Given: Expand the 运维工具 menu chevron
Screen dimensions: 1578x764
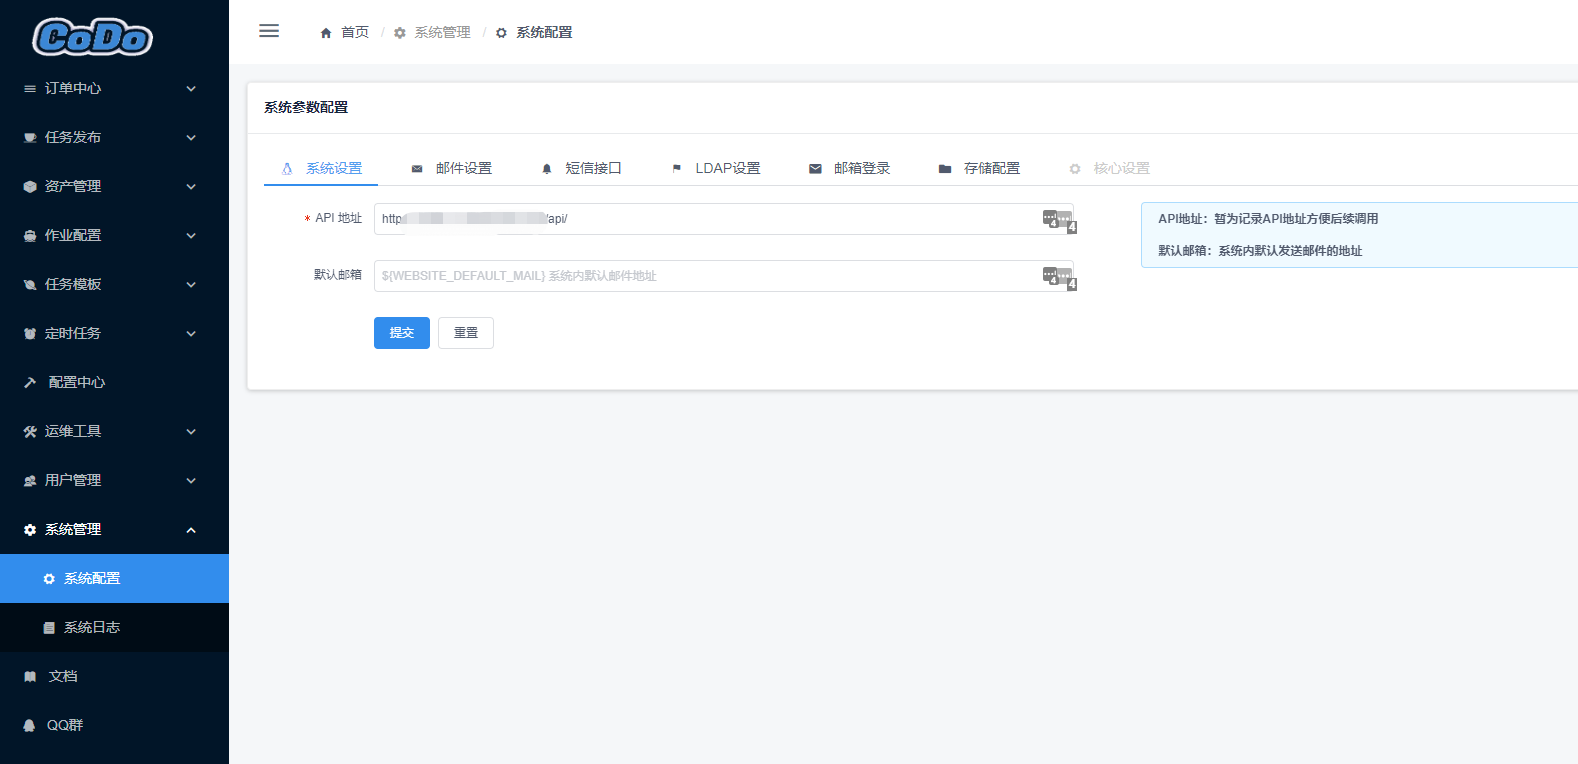Looking at the screenshot, I should tap(191, 432).
